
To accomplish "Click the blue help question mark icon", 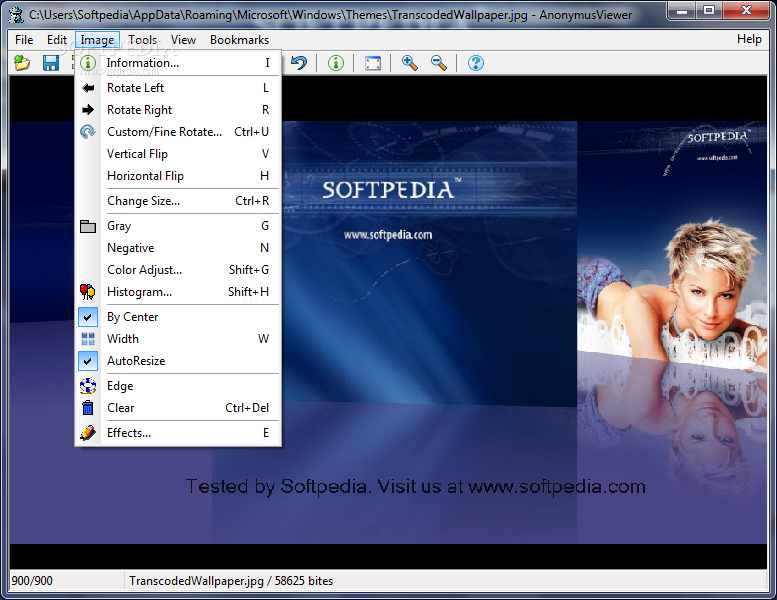I will coord(476,63).
